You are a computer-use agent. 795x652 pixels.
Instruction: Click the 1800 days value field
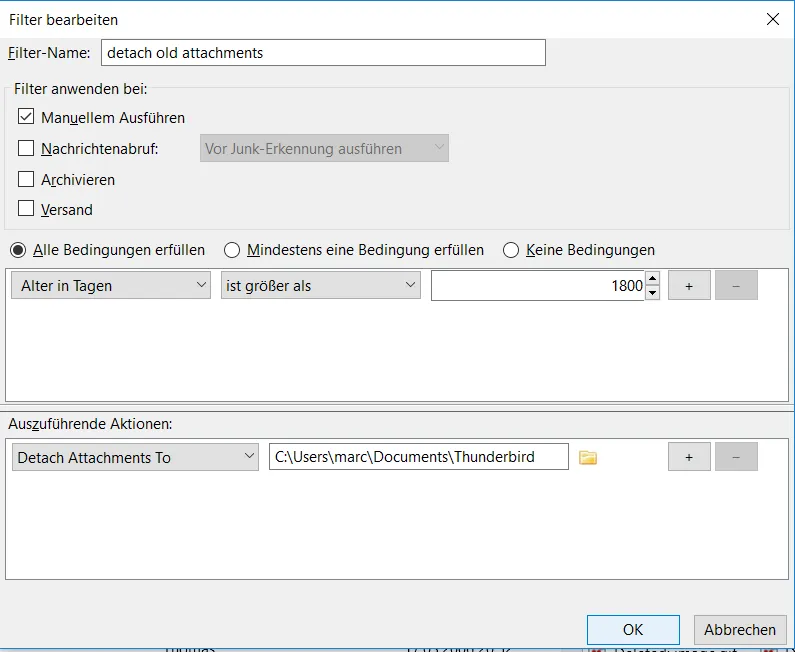click(538, 285)
